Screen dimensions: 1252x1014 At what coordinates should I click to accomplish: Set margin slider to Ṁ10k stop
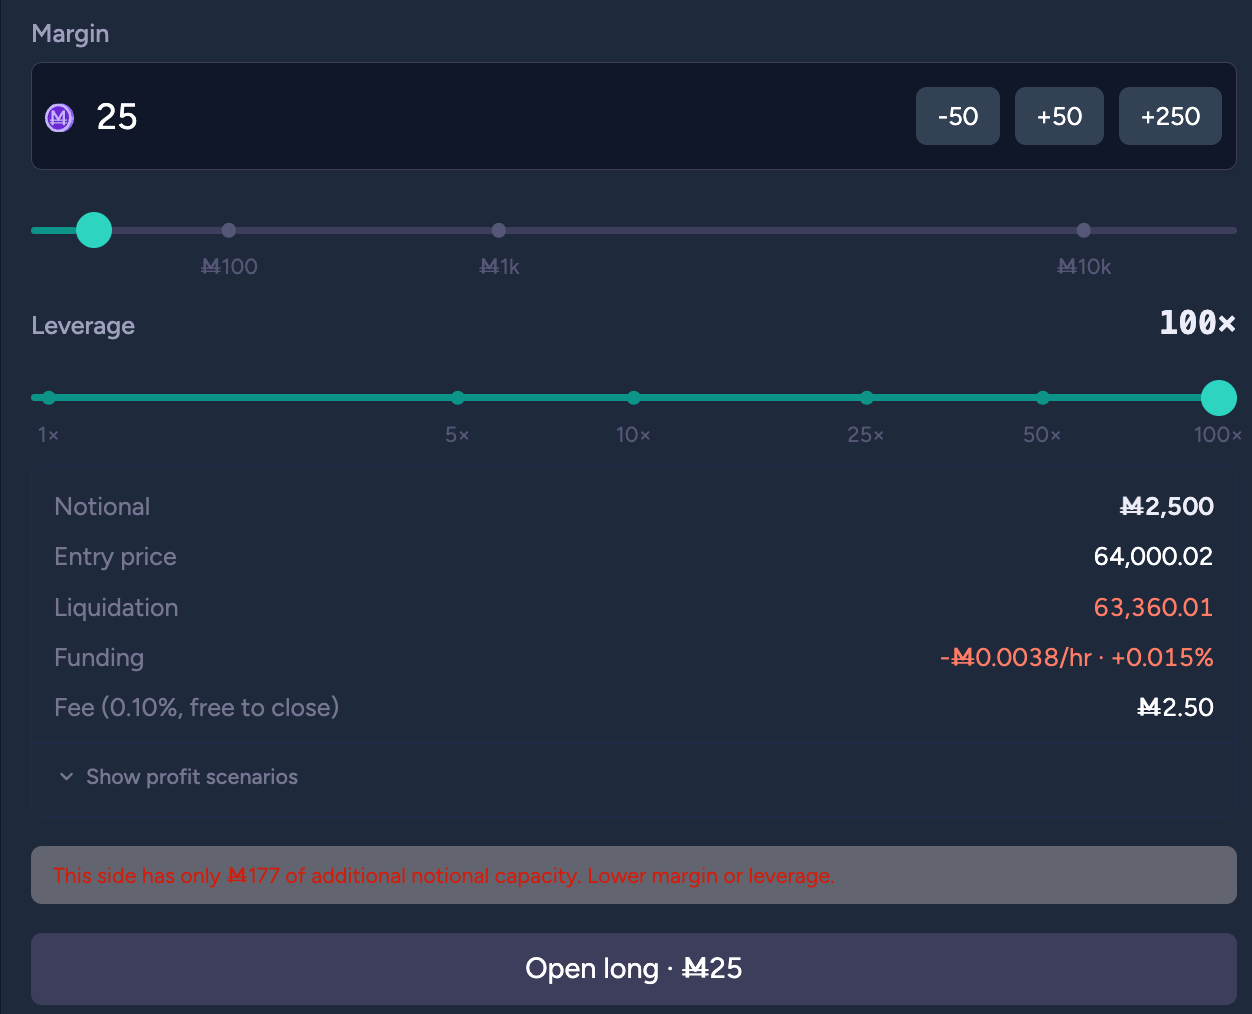click(1084, 230)
